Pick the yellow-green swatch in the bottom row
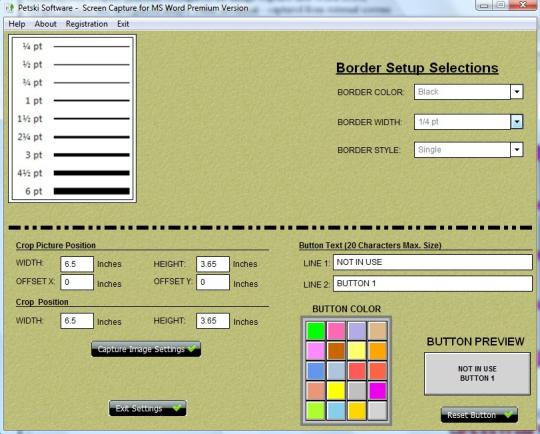 click(x=315, y=411)
